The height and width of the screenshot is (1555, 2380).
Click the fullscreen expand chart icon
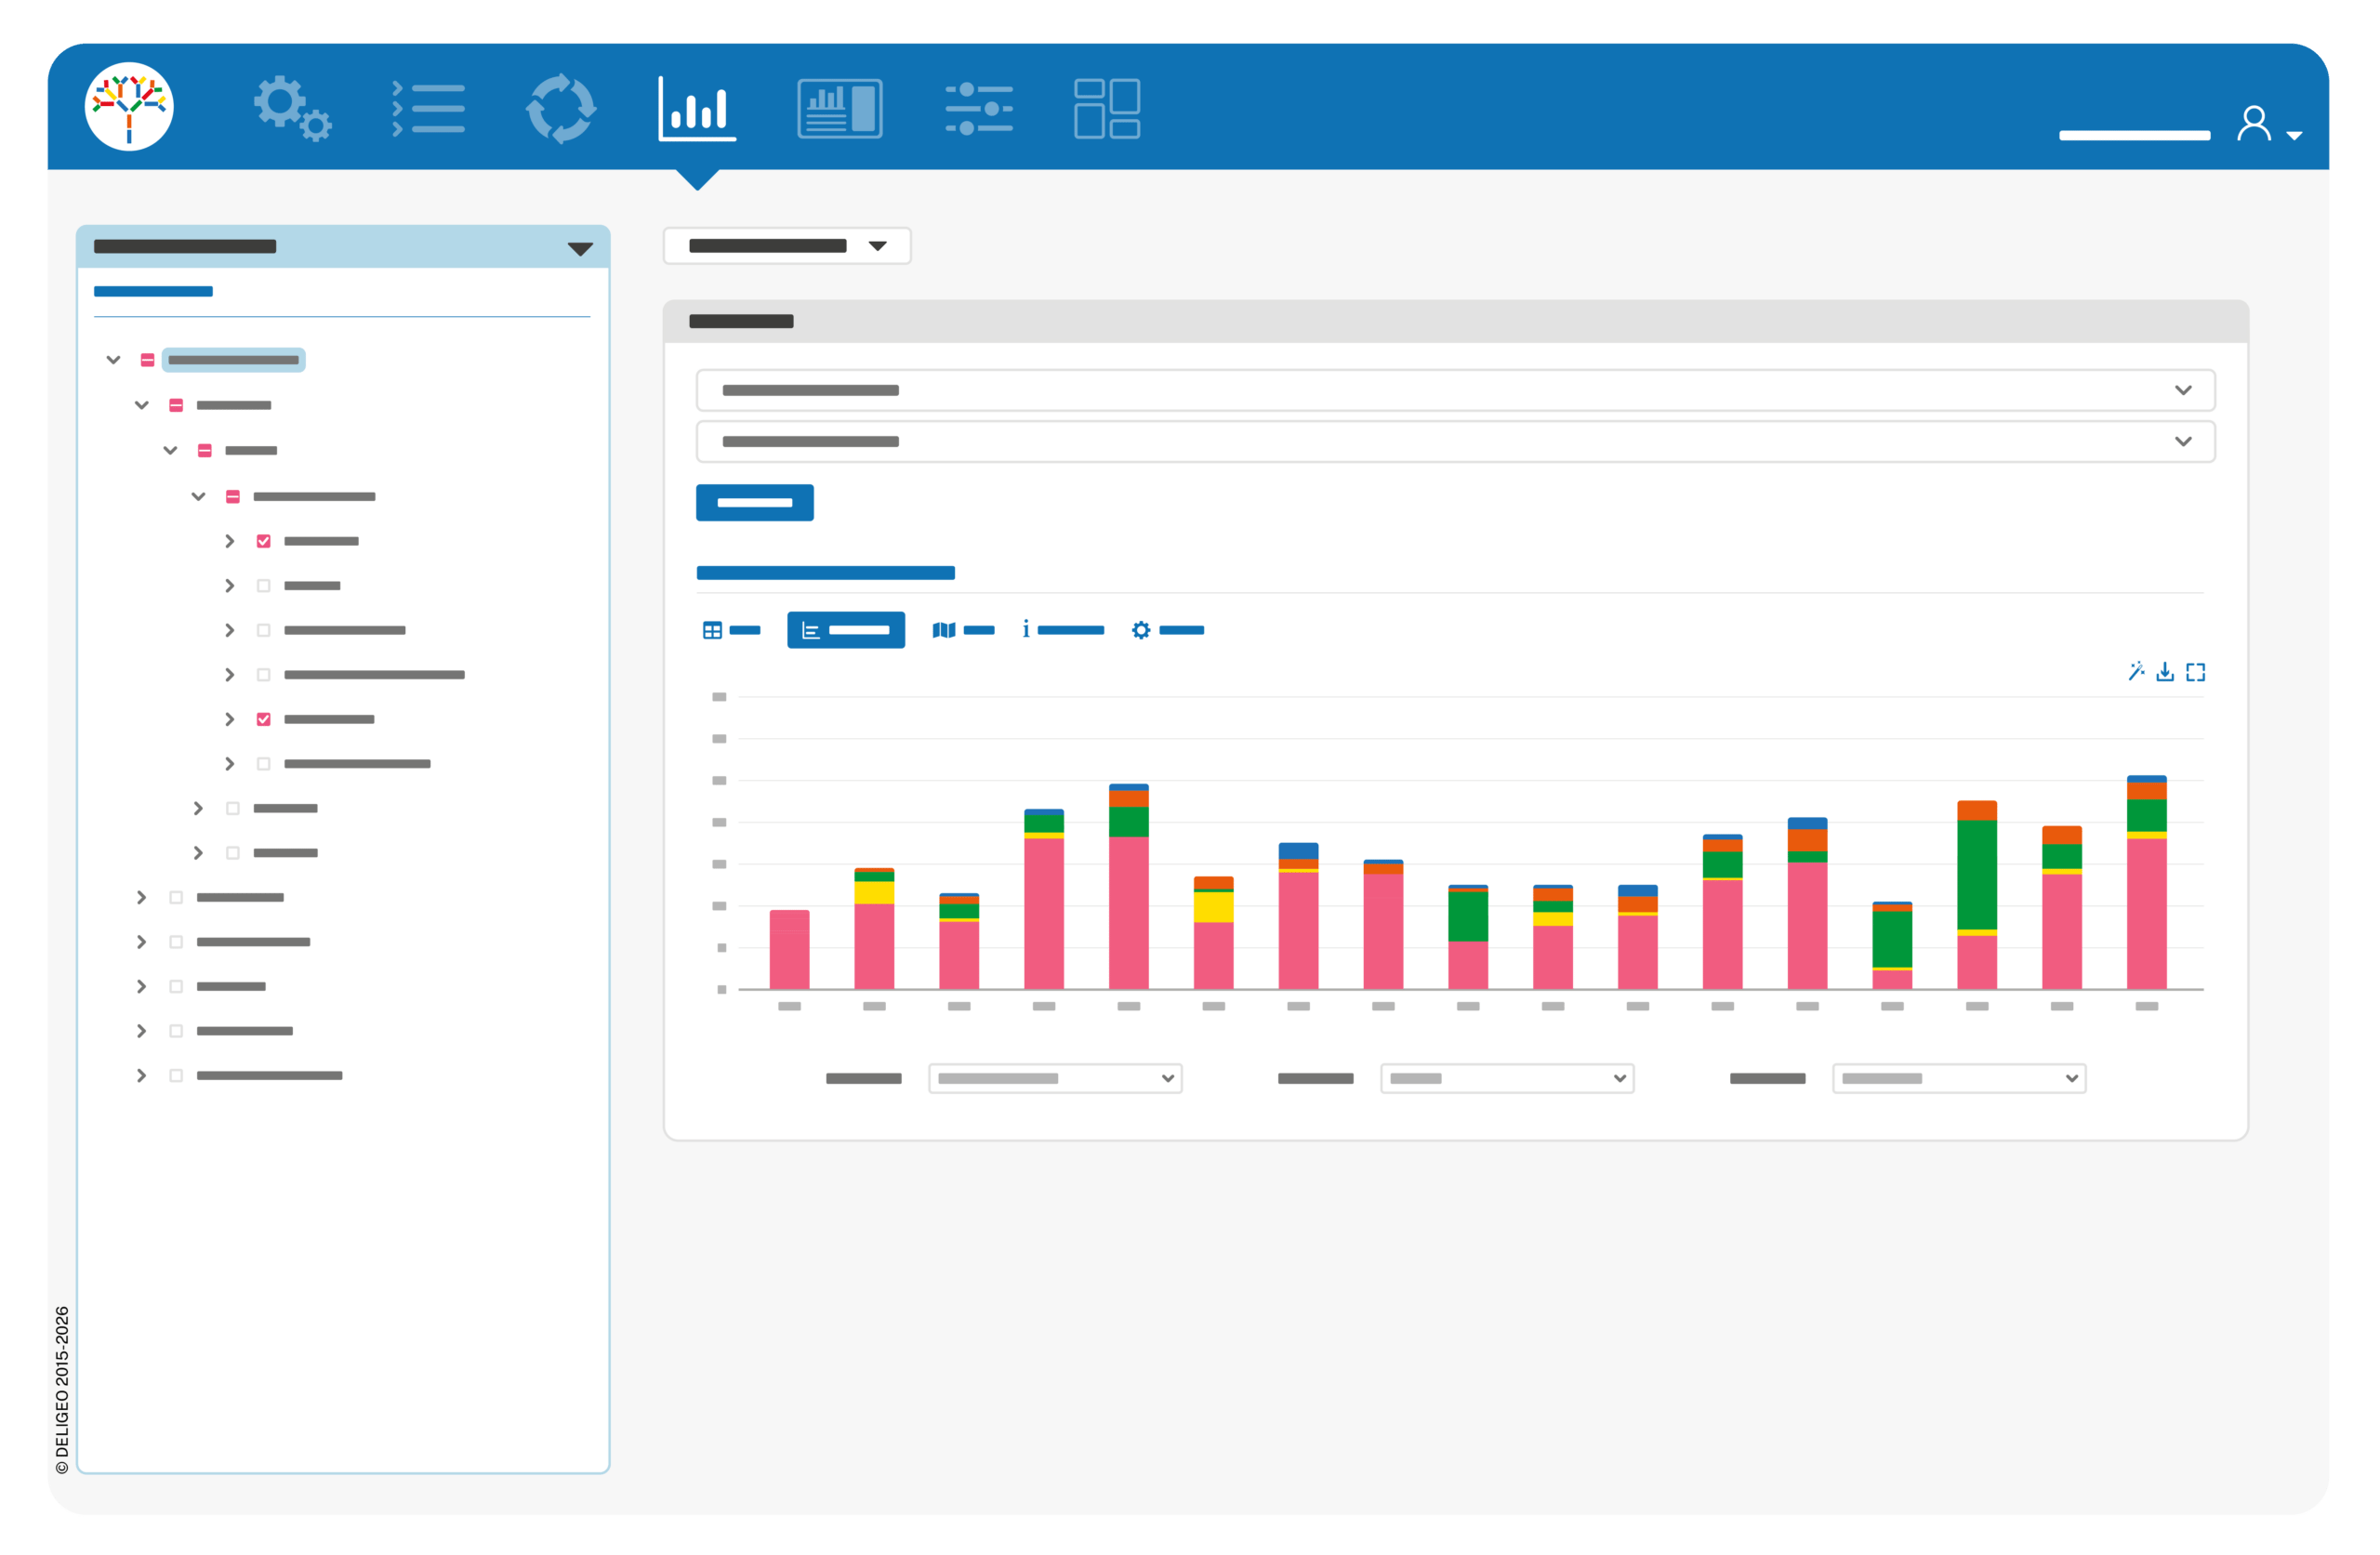point(2196,672)
